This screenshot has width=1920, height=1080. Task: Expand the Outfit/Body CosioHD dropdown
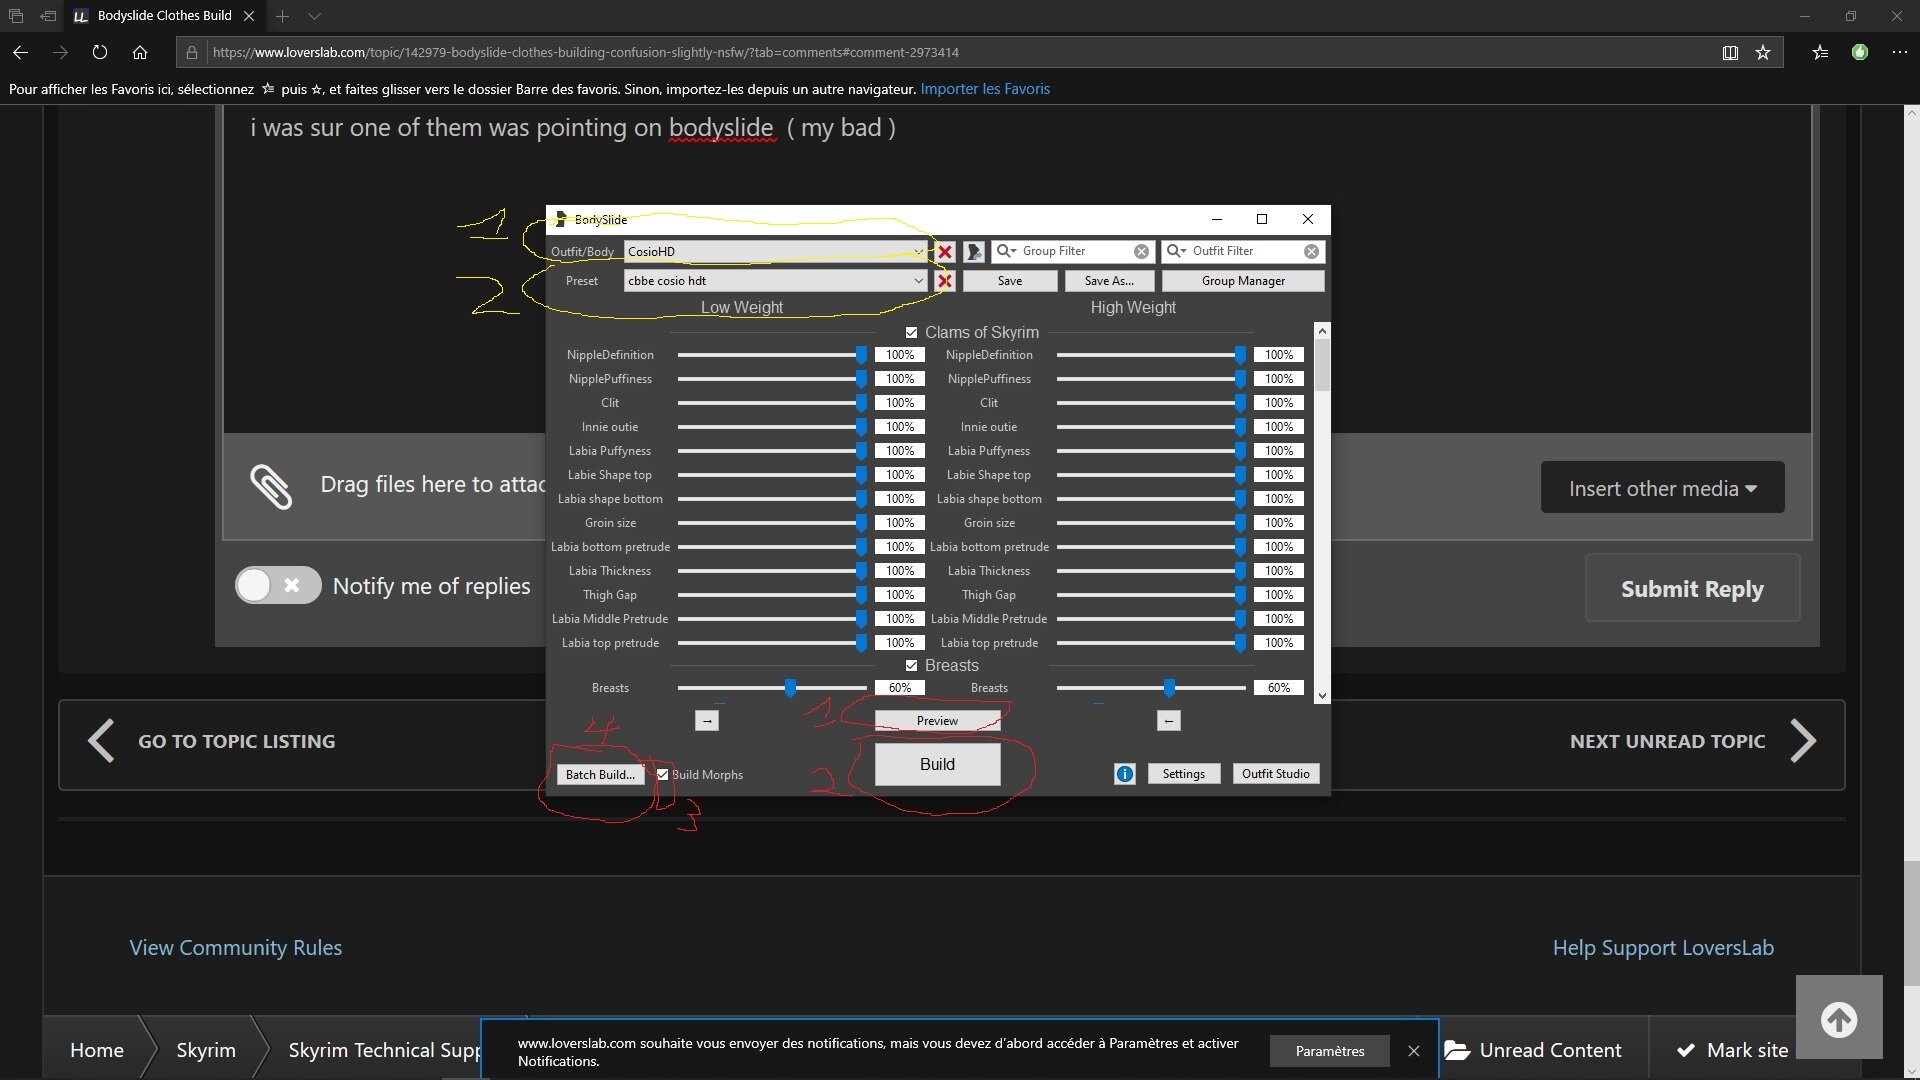[x=918, y=252]
